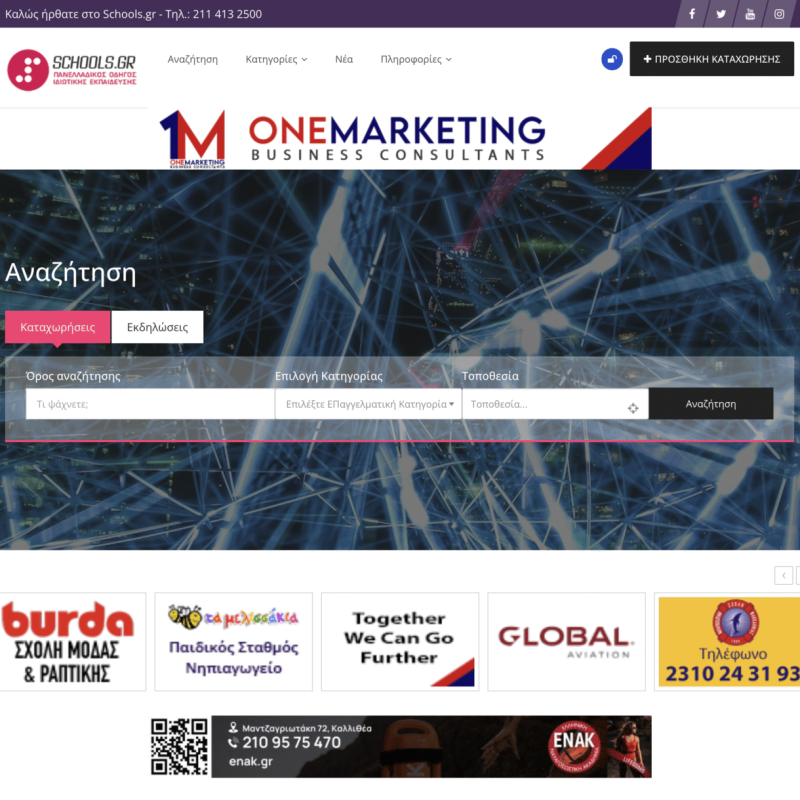The height and width of the screenshot is (800, 800).
Task: Focus the Όρος αναζήτησης text field
Action: click(150, 404)
